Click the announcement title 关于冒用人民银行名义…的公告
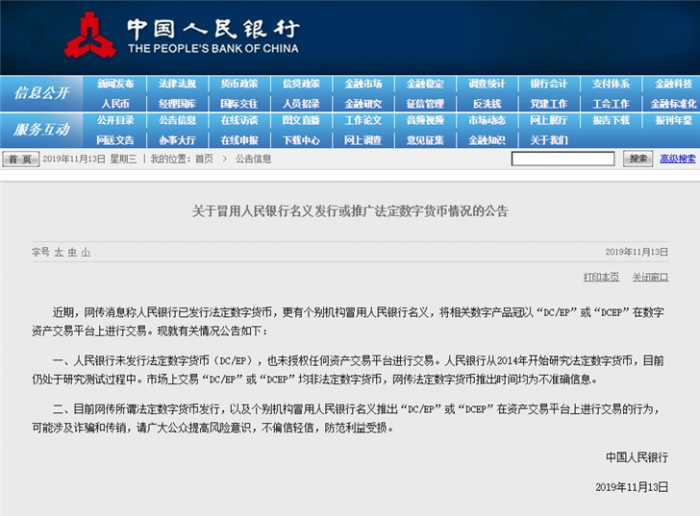This screenshot has width=700, height=516. click(350, 211)
